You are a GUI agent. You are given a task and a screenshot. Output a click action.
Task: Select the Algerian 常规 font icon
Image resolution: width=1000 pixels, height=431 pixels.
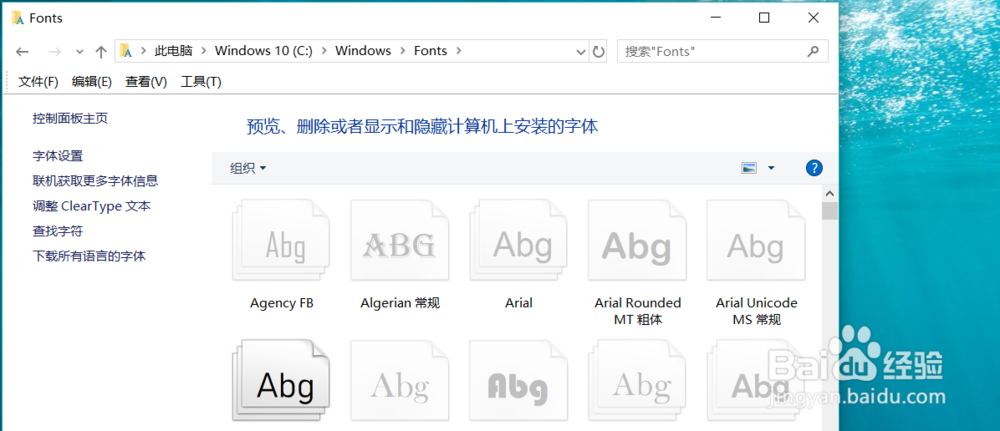click(x=400, y=240)
